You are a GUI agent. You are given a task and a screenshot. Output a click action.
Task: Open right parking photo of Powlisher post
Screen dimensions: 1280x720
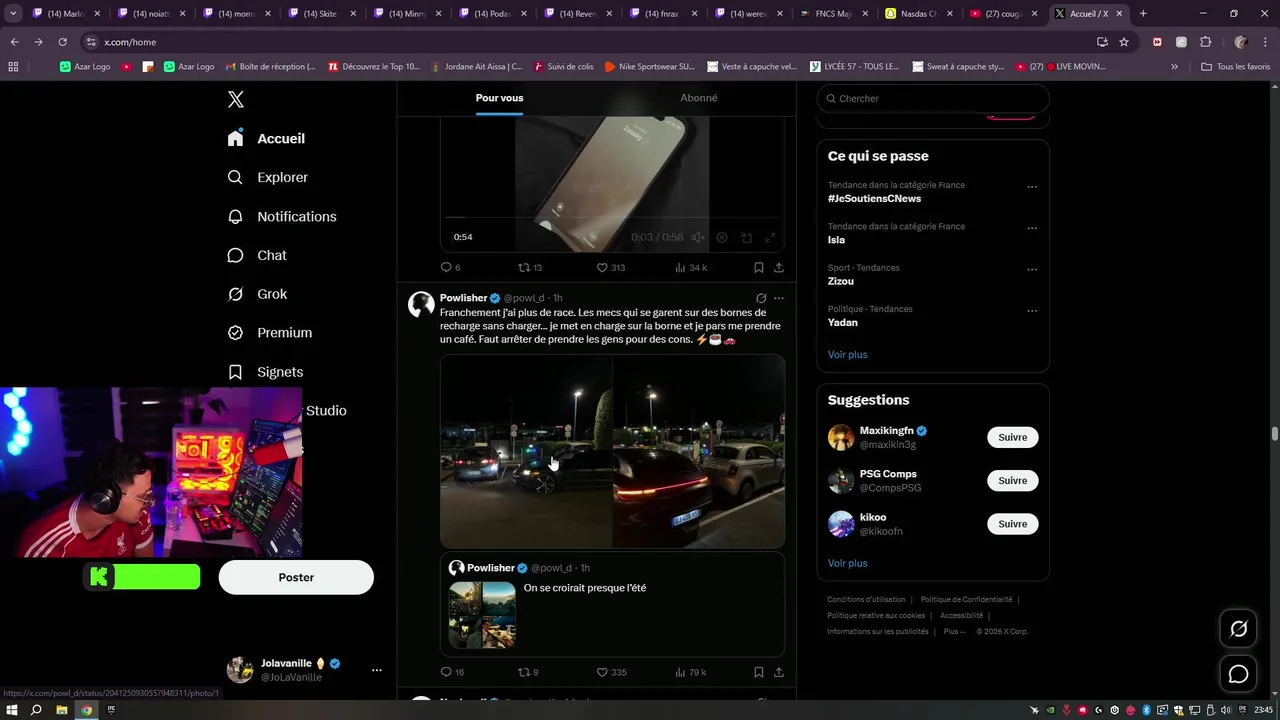click(699, 451)
